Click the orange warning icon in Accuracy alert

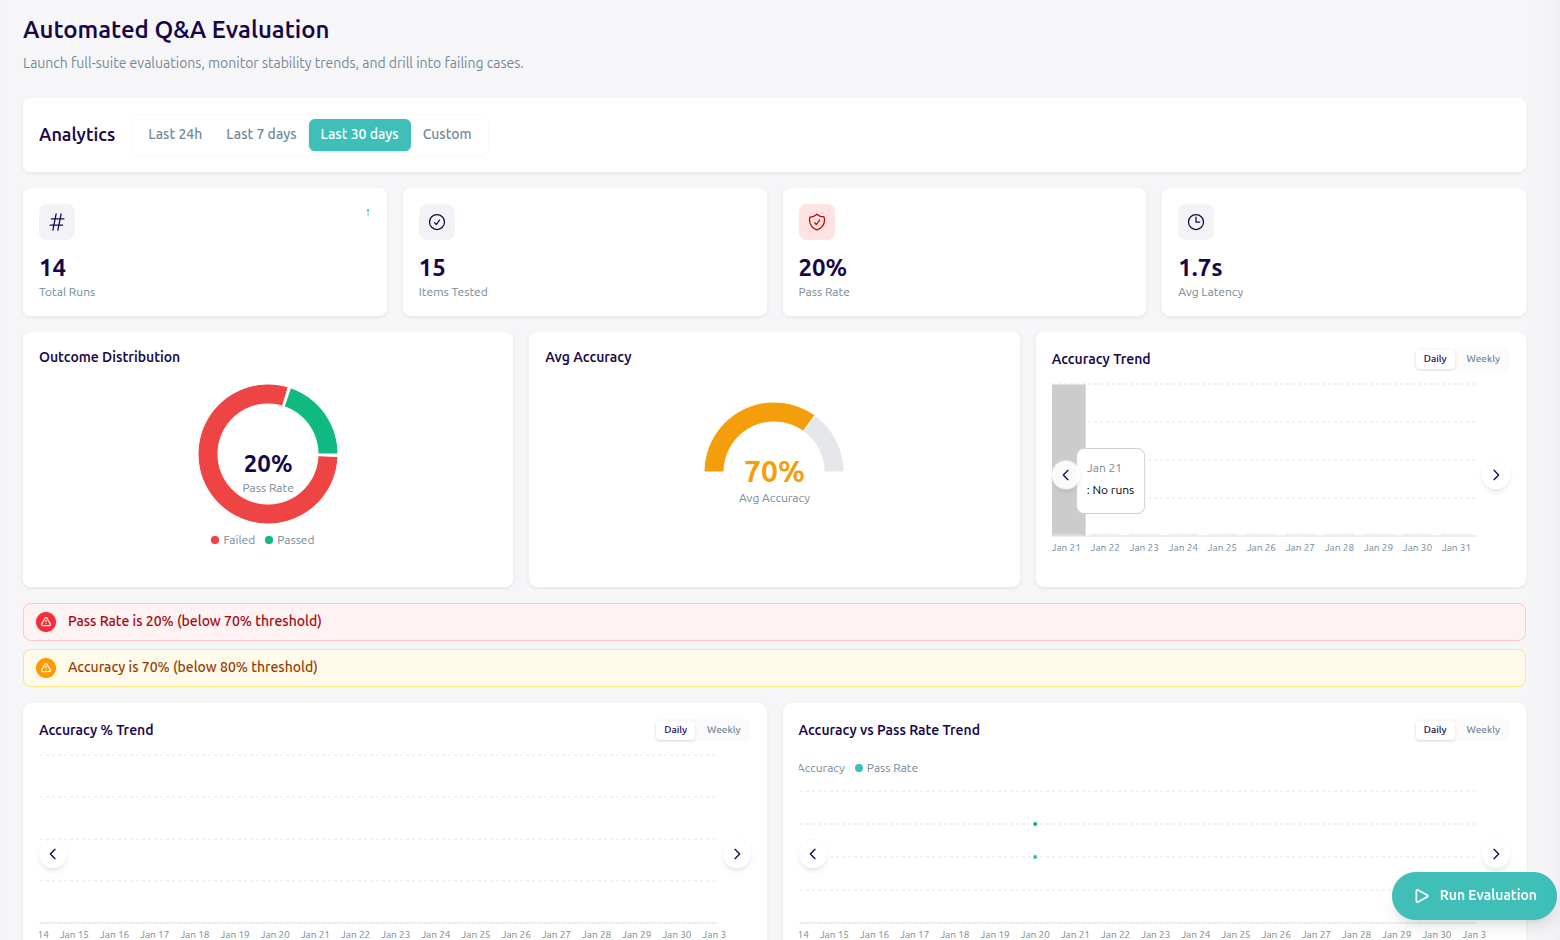(x=46, y=668)
